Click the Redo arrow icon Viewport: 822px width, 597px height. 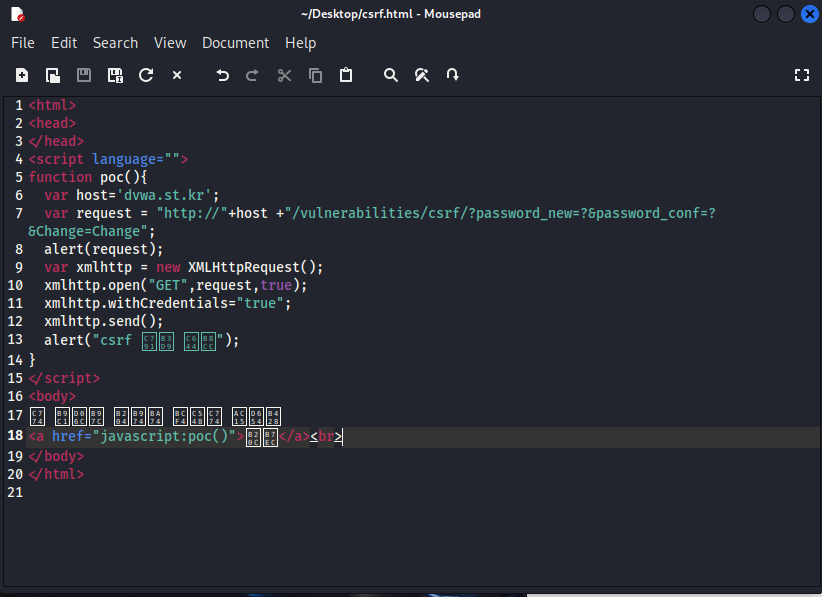click(252, 75)
